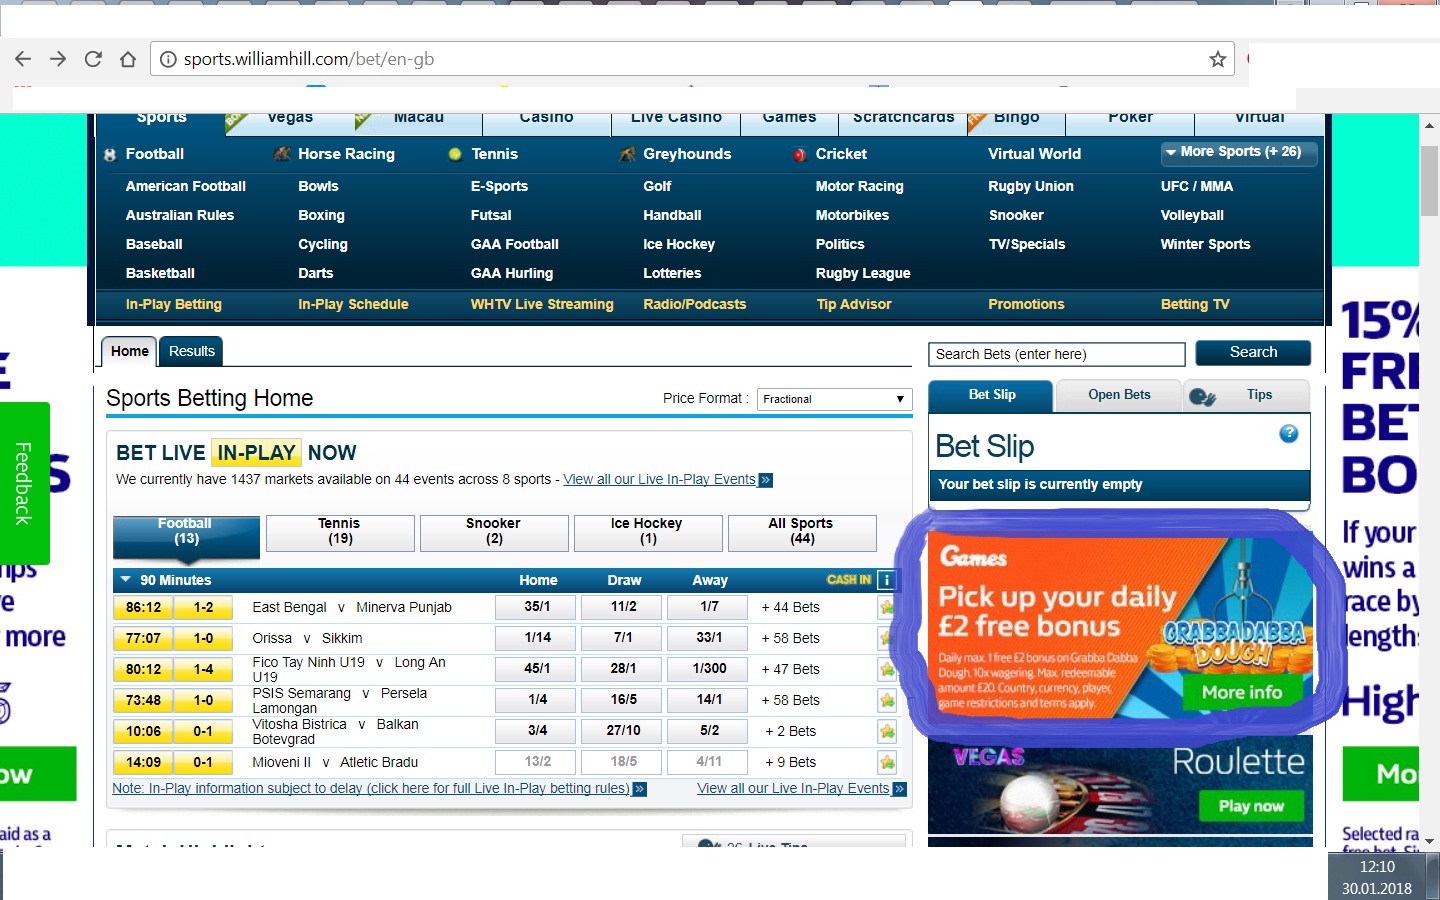Click Play now on the Roulette banner
The image size is (1440, 900).
pyautogui.click(x=1251, y=806)
